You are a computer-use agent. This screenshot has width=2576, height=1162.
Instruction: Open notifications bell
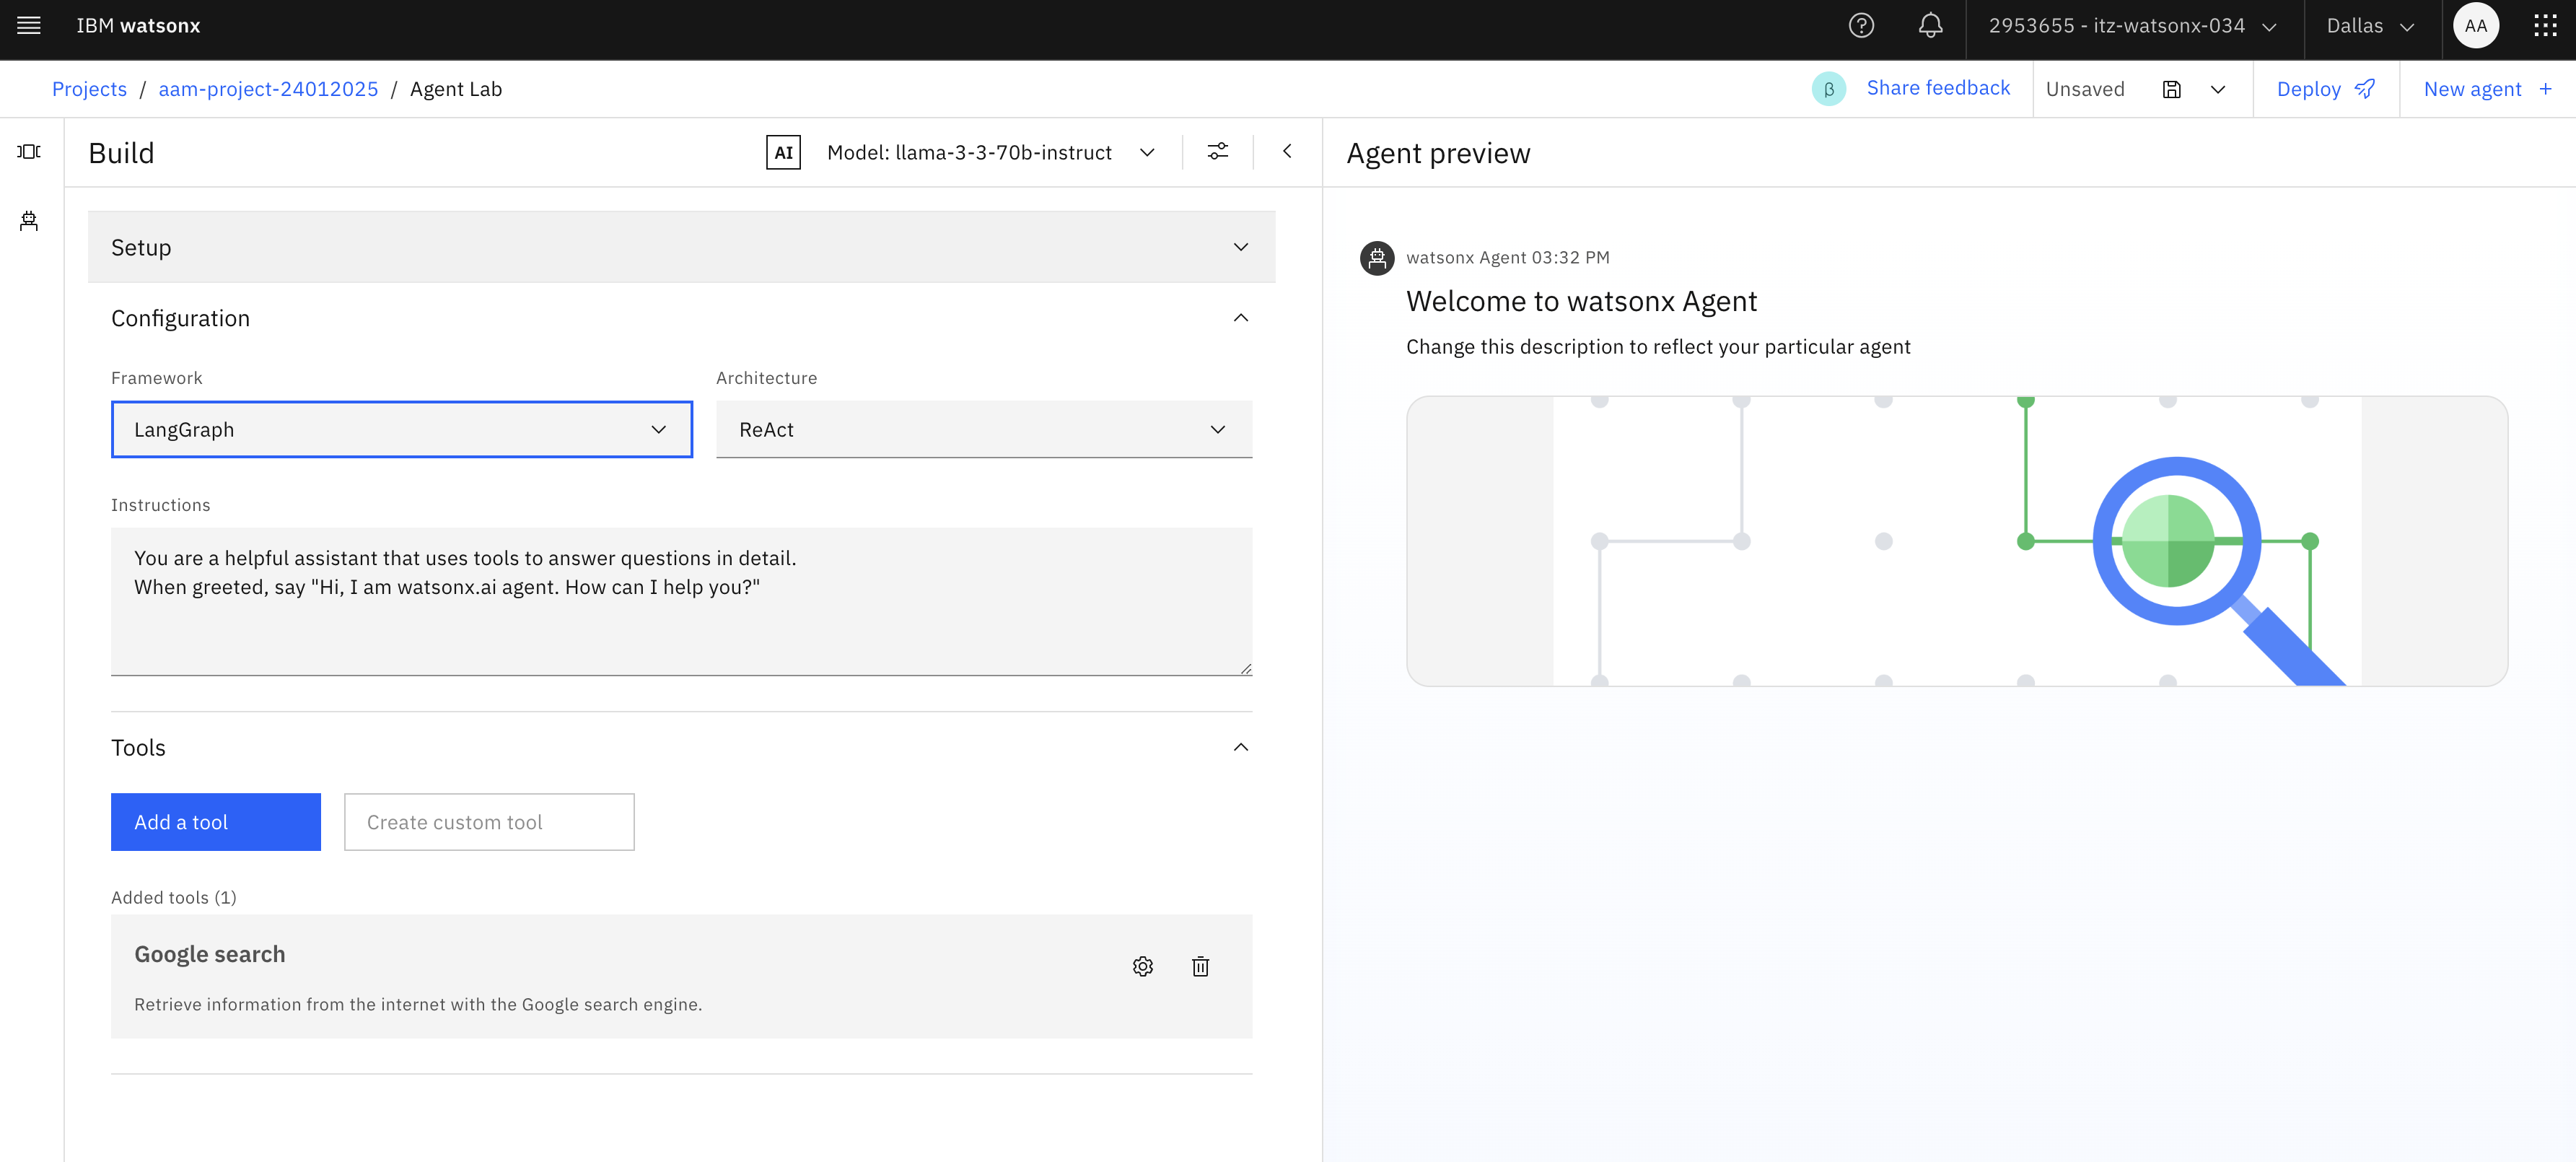pyautogui.click(x=1930, y=26)
